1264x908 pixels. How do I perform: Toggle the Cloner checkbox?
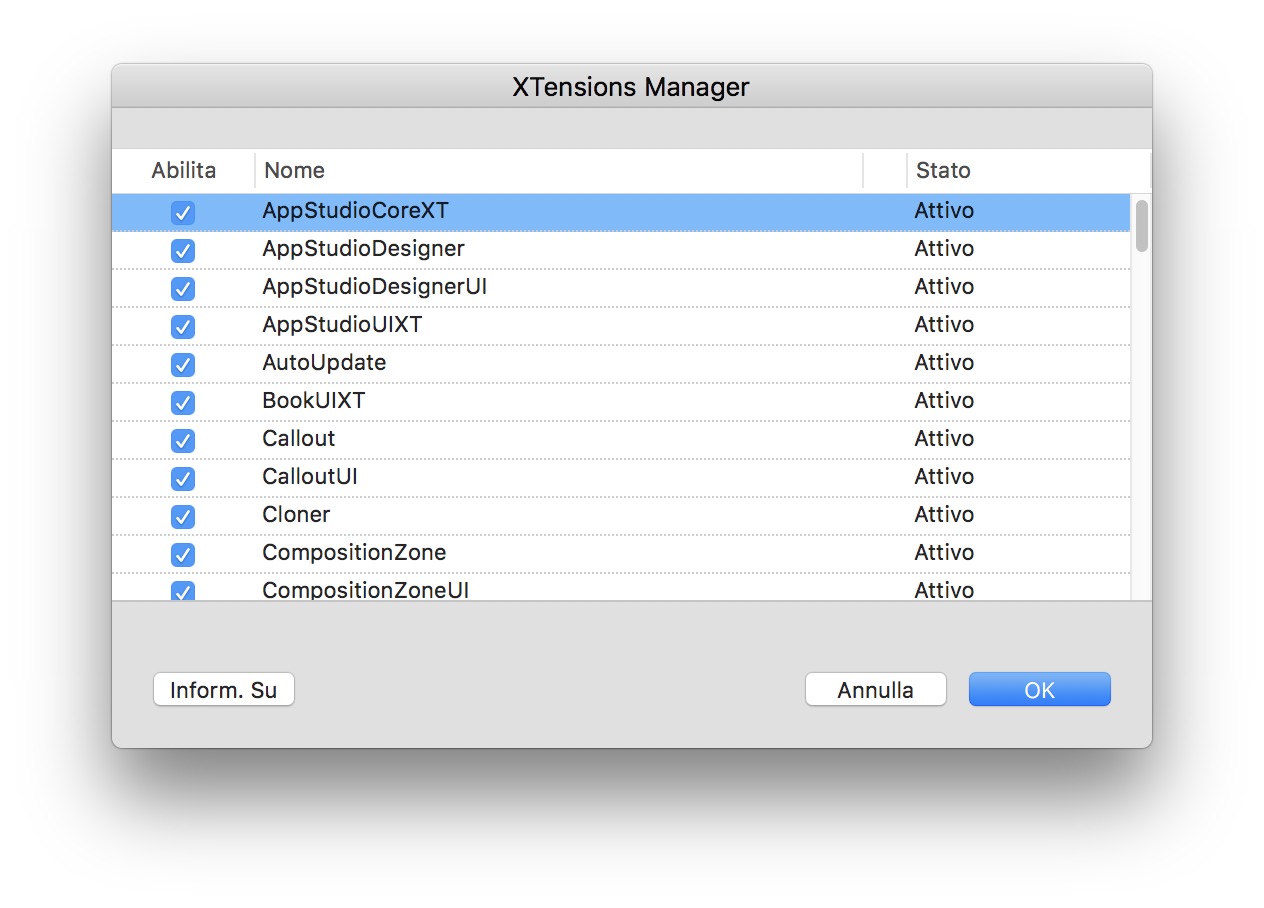tap(183, 516)
